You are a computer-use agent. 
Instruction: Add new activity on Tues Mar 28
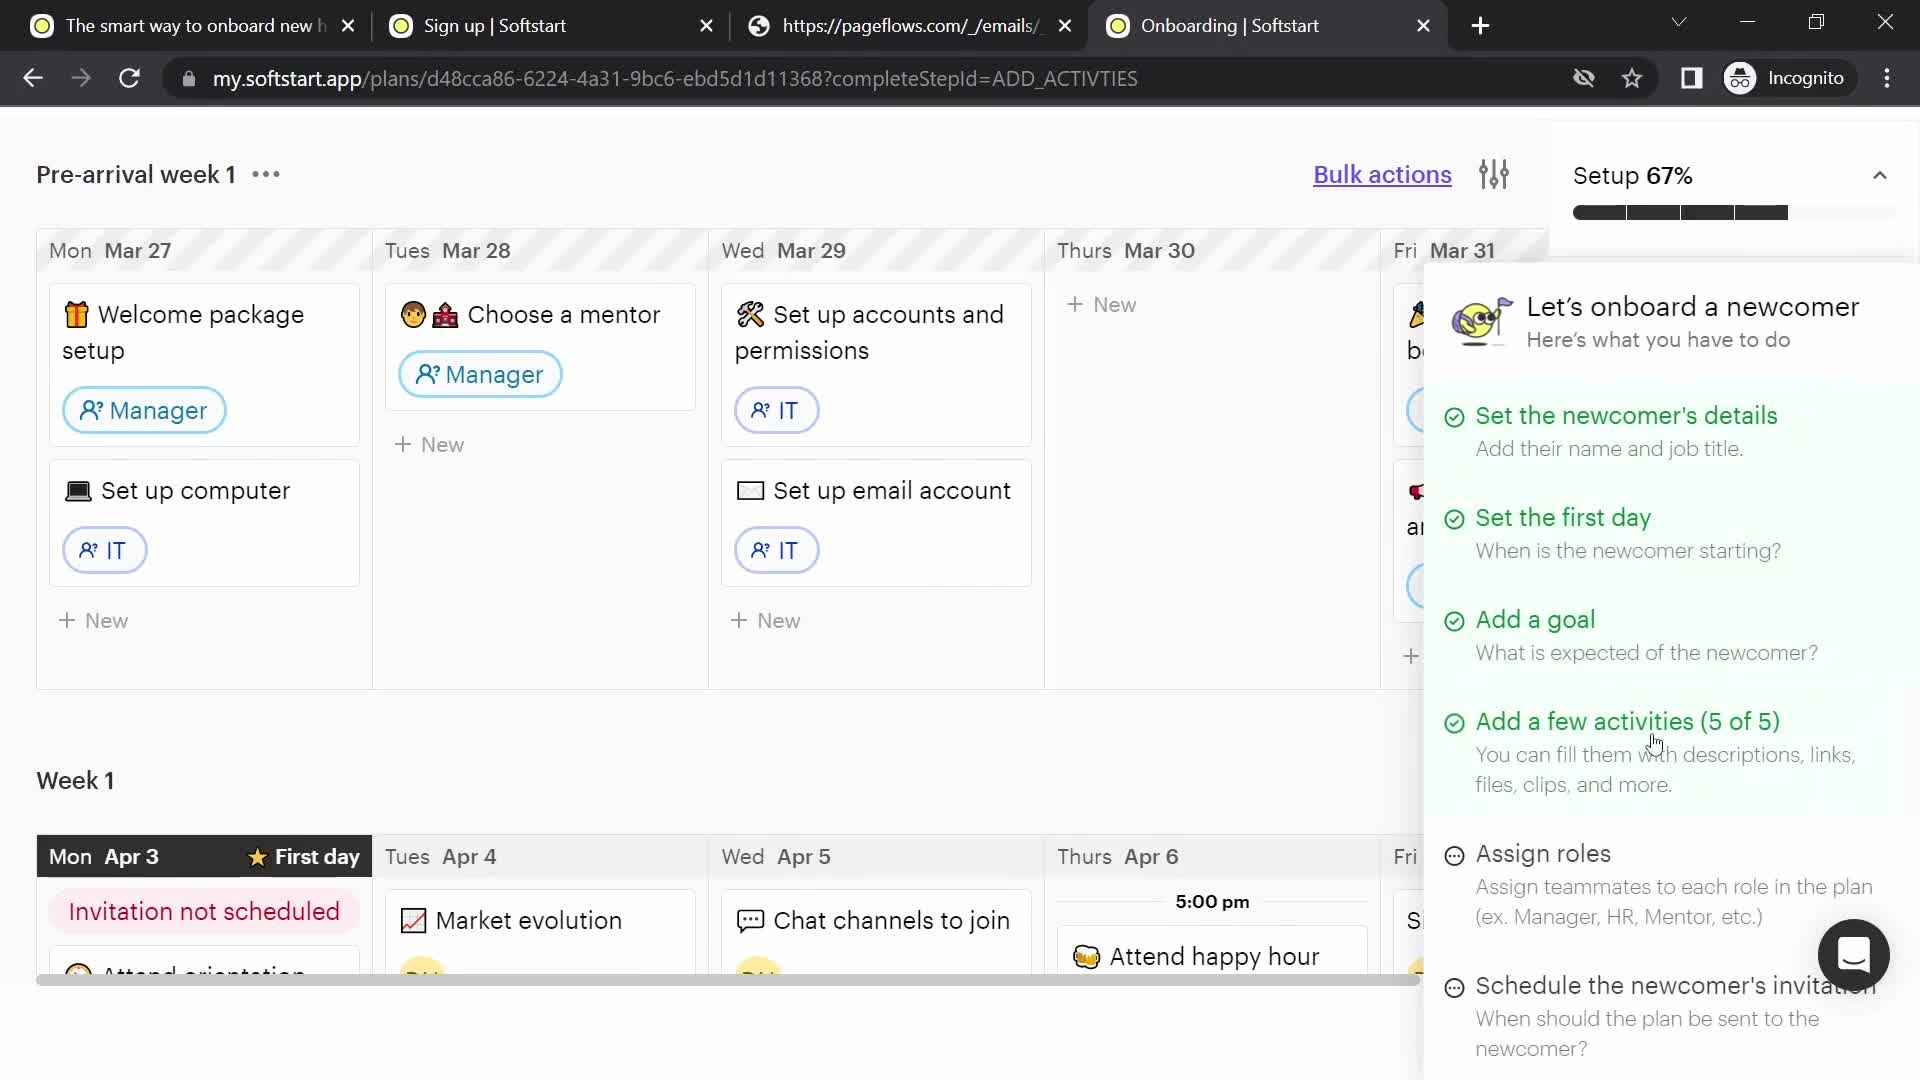429,445
